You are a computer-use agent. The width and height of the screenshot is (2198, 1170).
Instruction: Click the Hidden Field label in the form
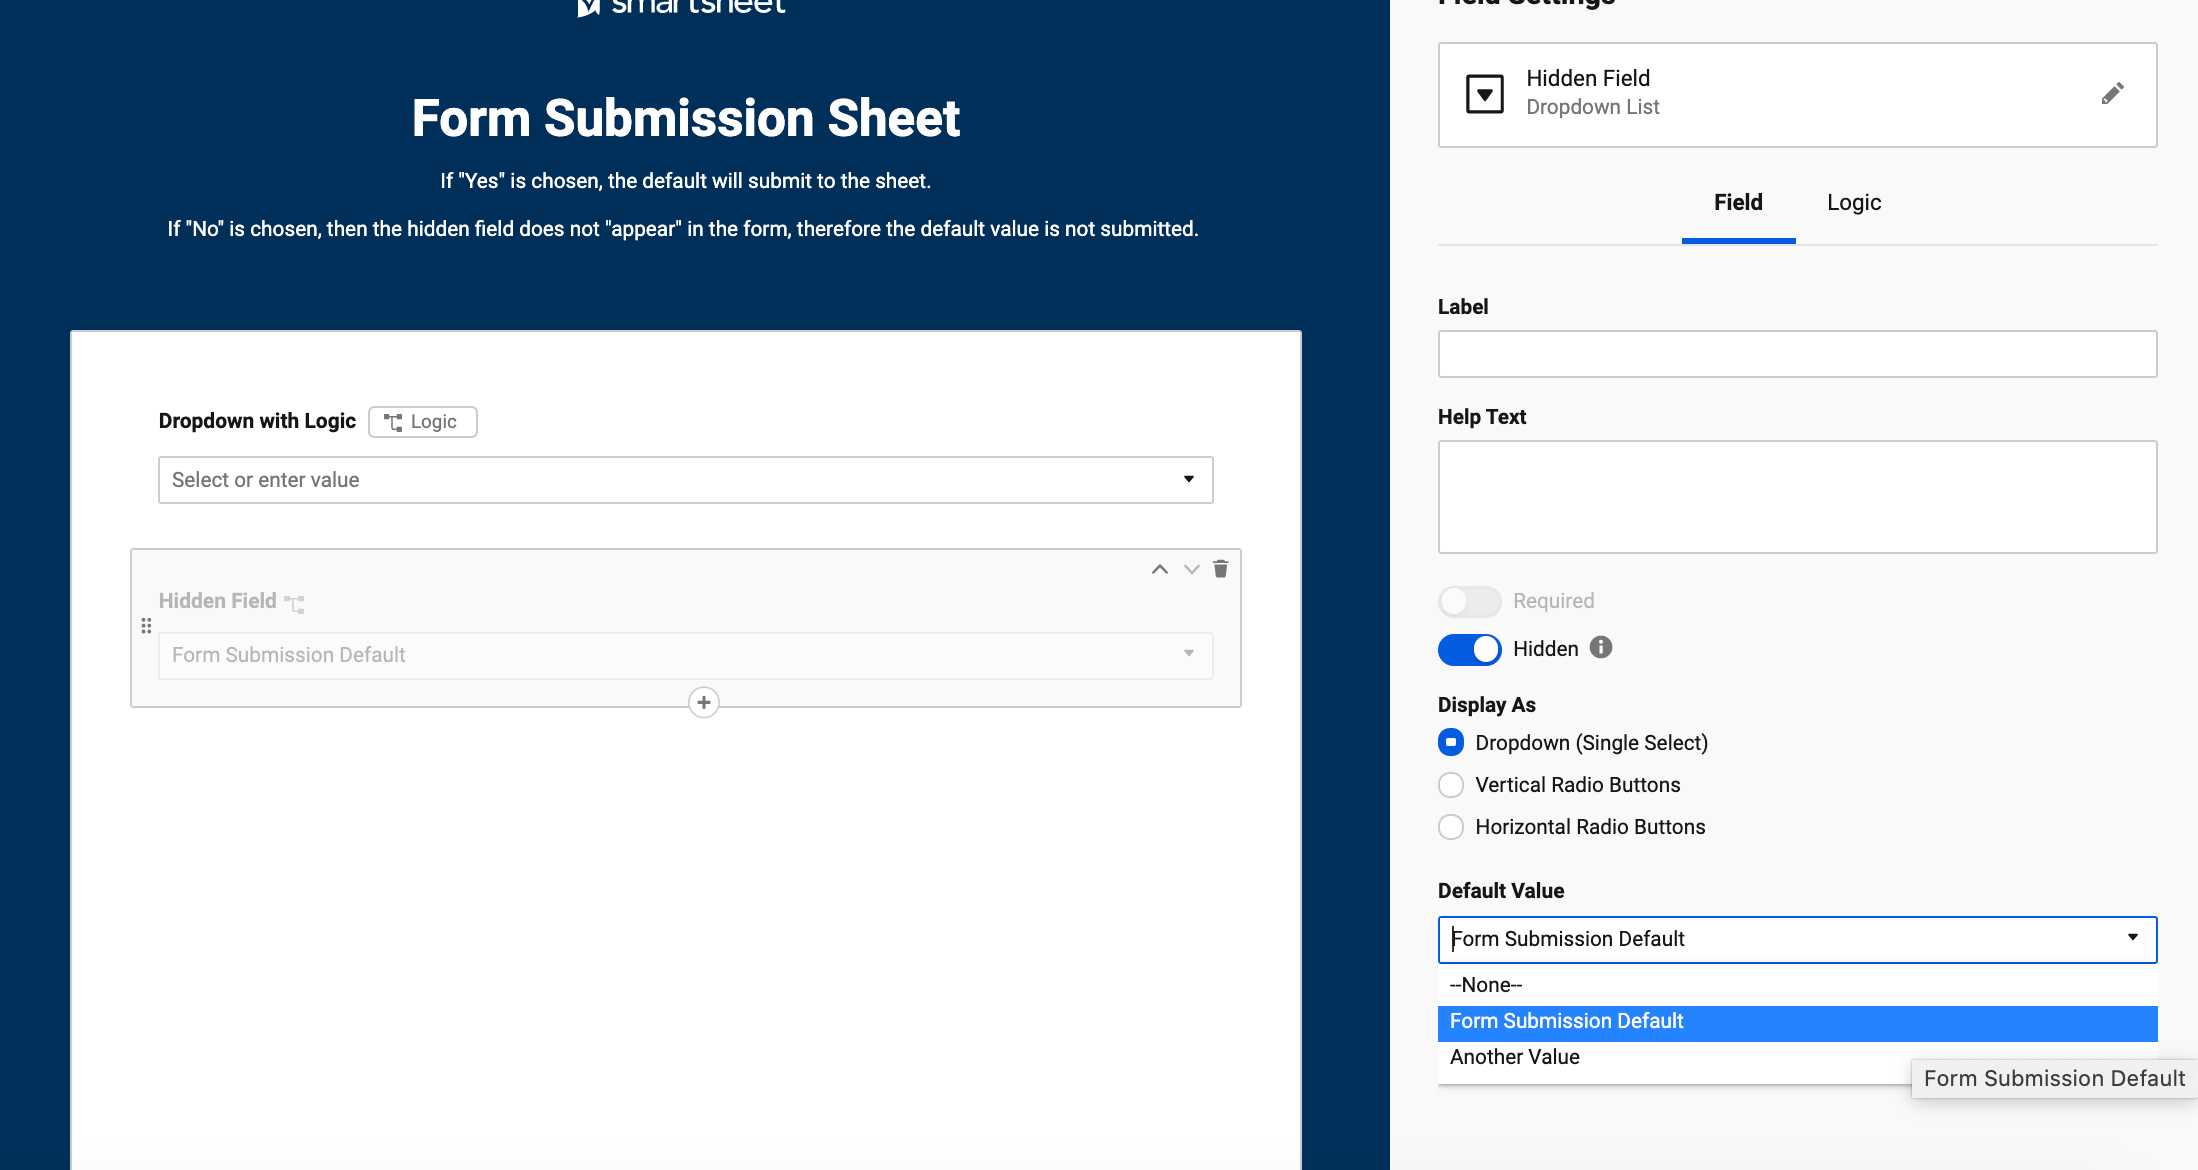(217, 601)
